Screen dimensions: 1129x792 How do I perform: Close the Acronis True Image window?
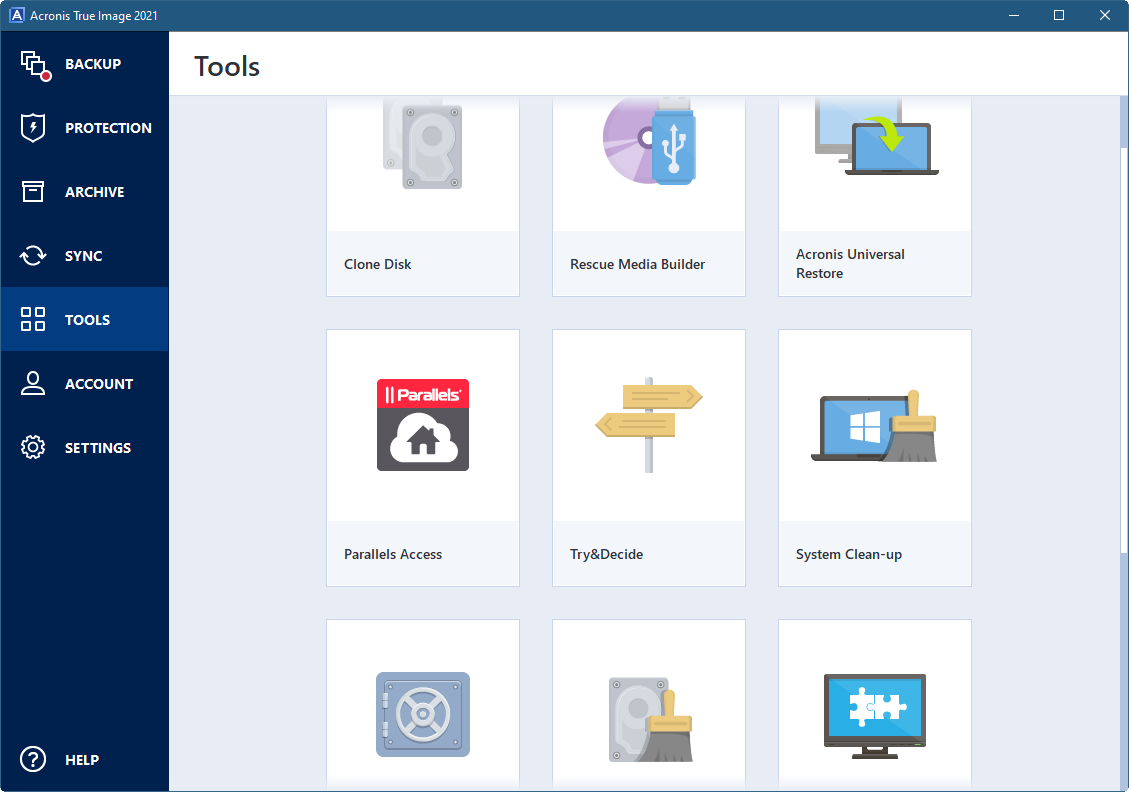click(x=1105, y=15)
